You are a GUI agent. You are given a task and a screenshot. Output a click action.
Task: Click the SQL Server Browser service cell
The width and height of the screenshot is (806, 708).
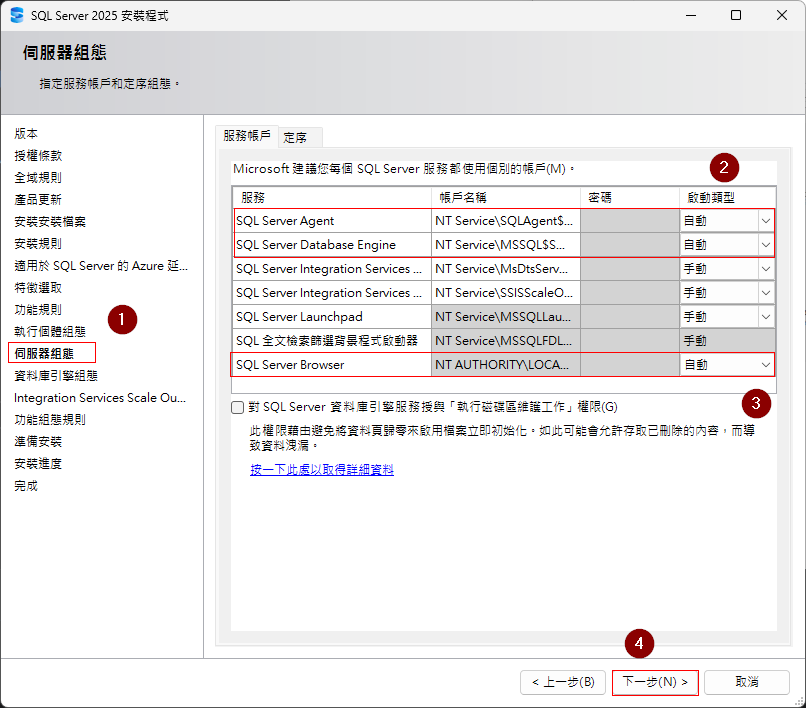[332, 365]
